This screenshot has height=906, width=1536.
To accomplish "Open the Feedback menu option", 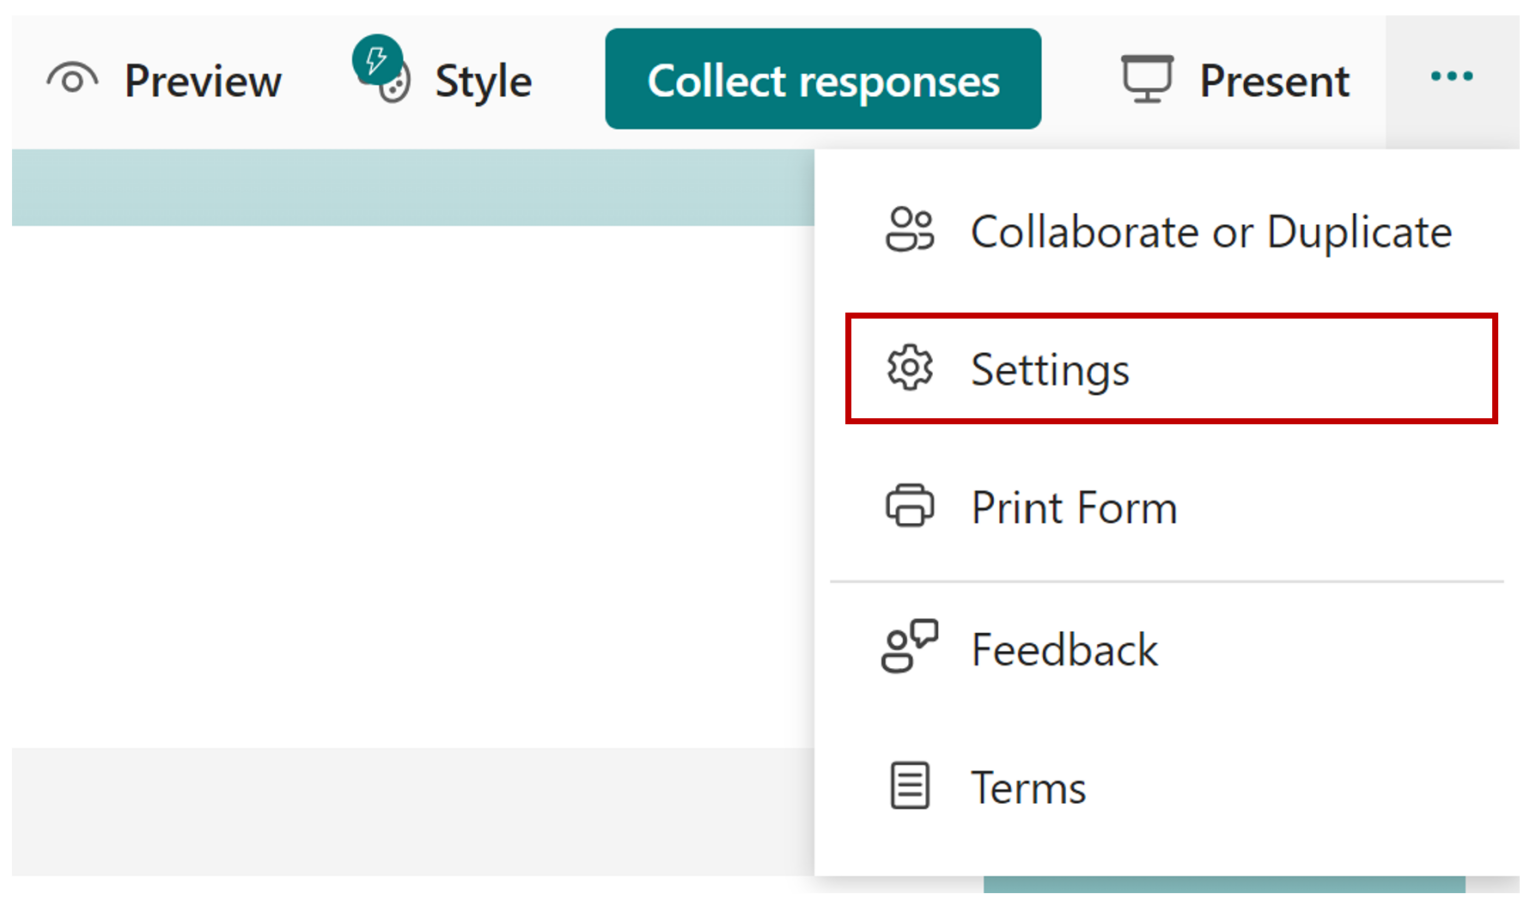I will click(x=1064, y=648).
